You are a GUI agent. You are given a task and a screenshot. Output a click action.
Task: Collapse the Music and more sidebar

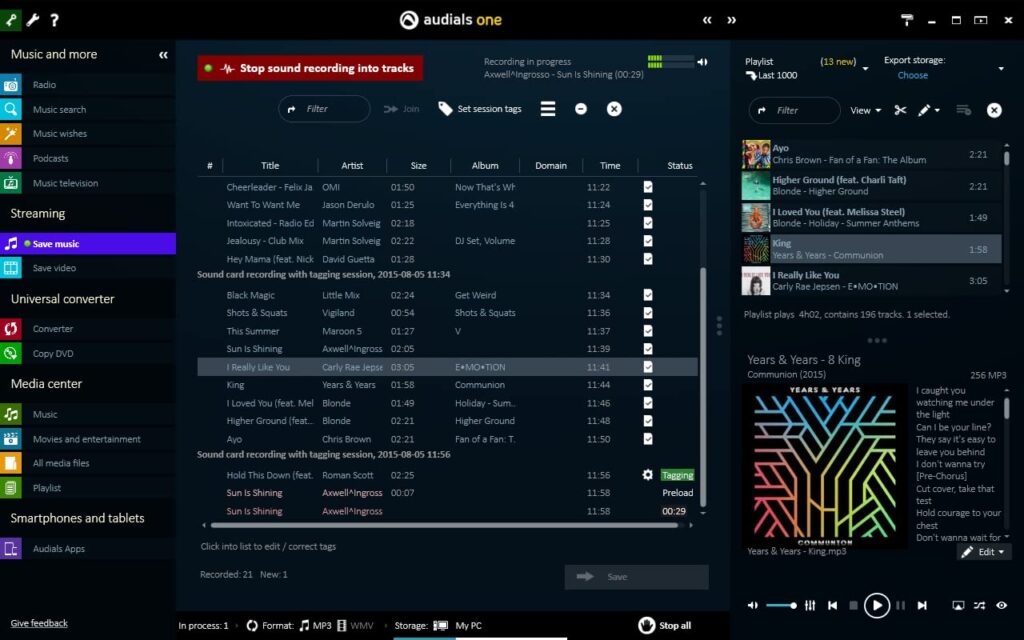coord(163,55)
